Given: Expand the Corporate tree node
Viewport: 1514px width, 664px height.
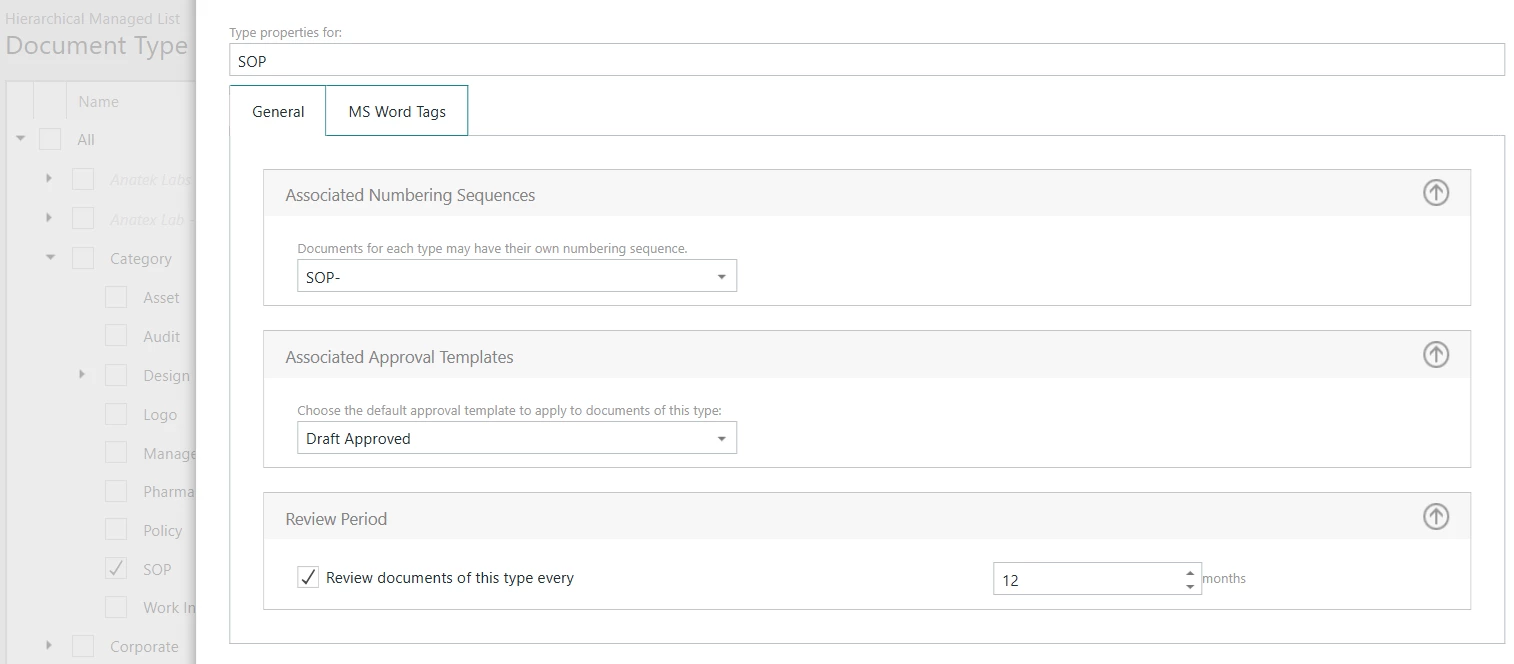Looking at the screenshot, I should (49, 646).
